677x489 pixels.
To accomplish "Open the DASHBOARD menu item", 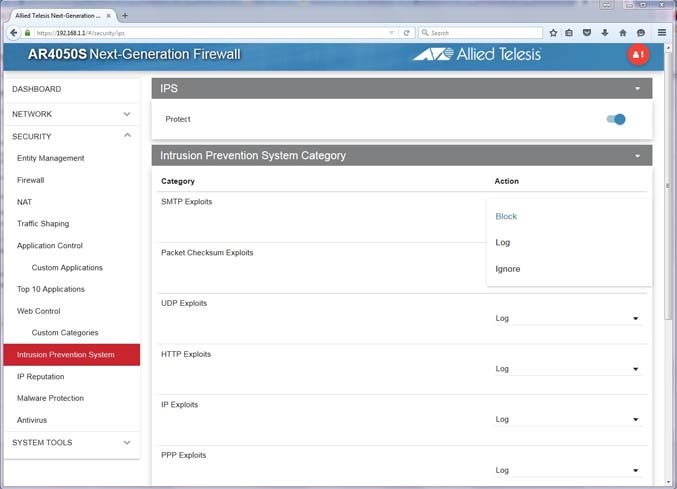I will [x=37, y=89].
